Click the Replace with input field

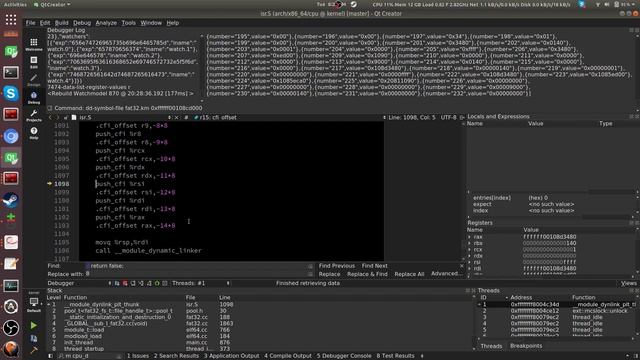pos(199,274)
